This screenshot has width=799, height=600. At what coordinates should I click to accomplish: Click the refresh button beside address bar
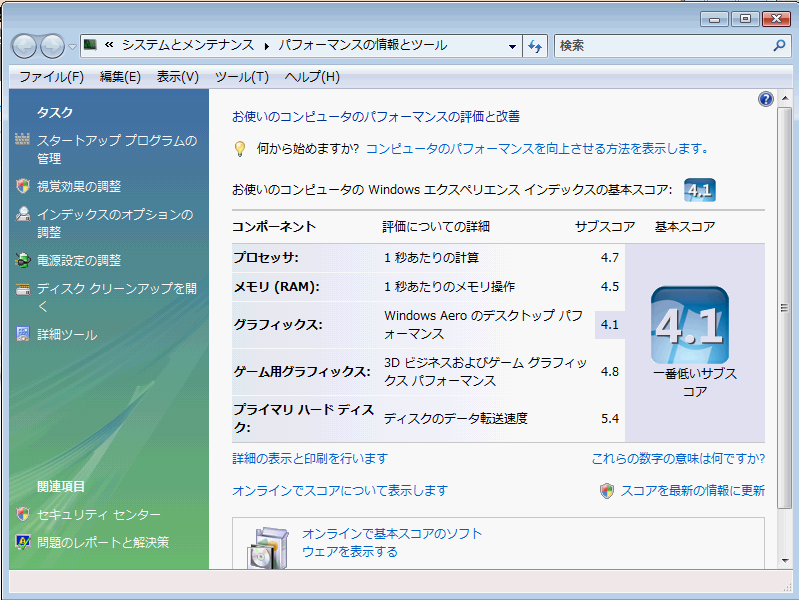tap(536, 46)
